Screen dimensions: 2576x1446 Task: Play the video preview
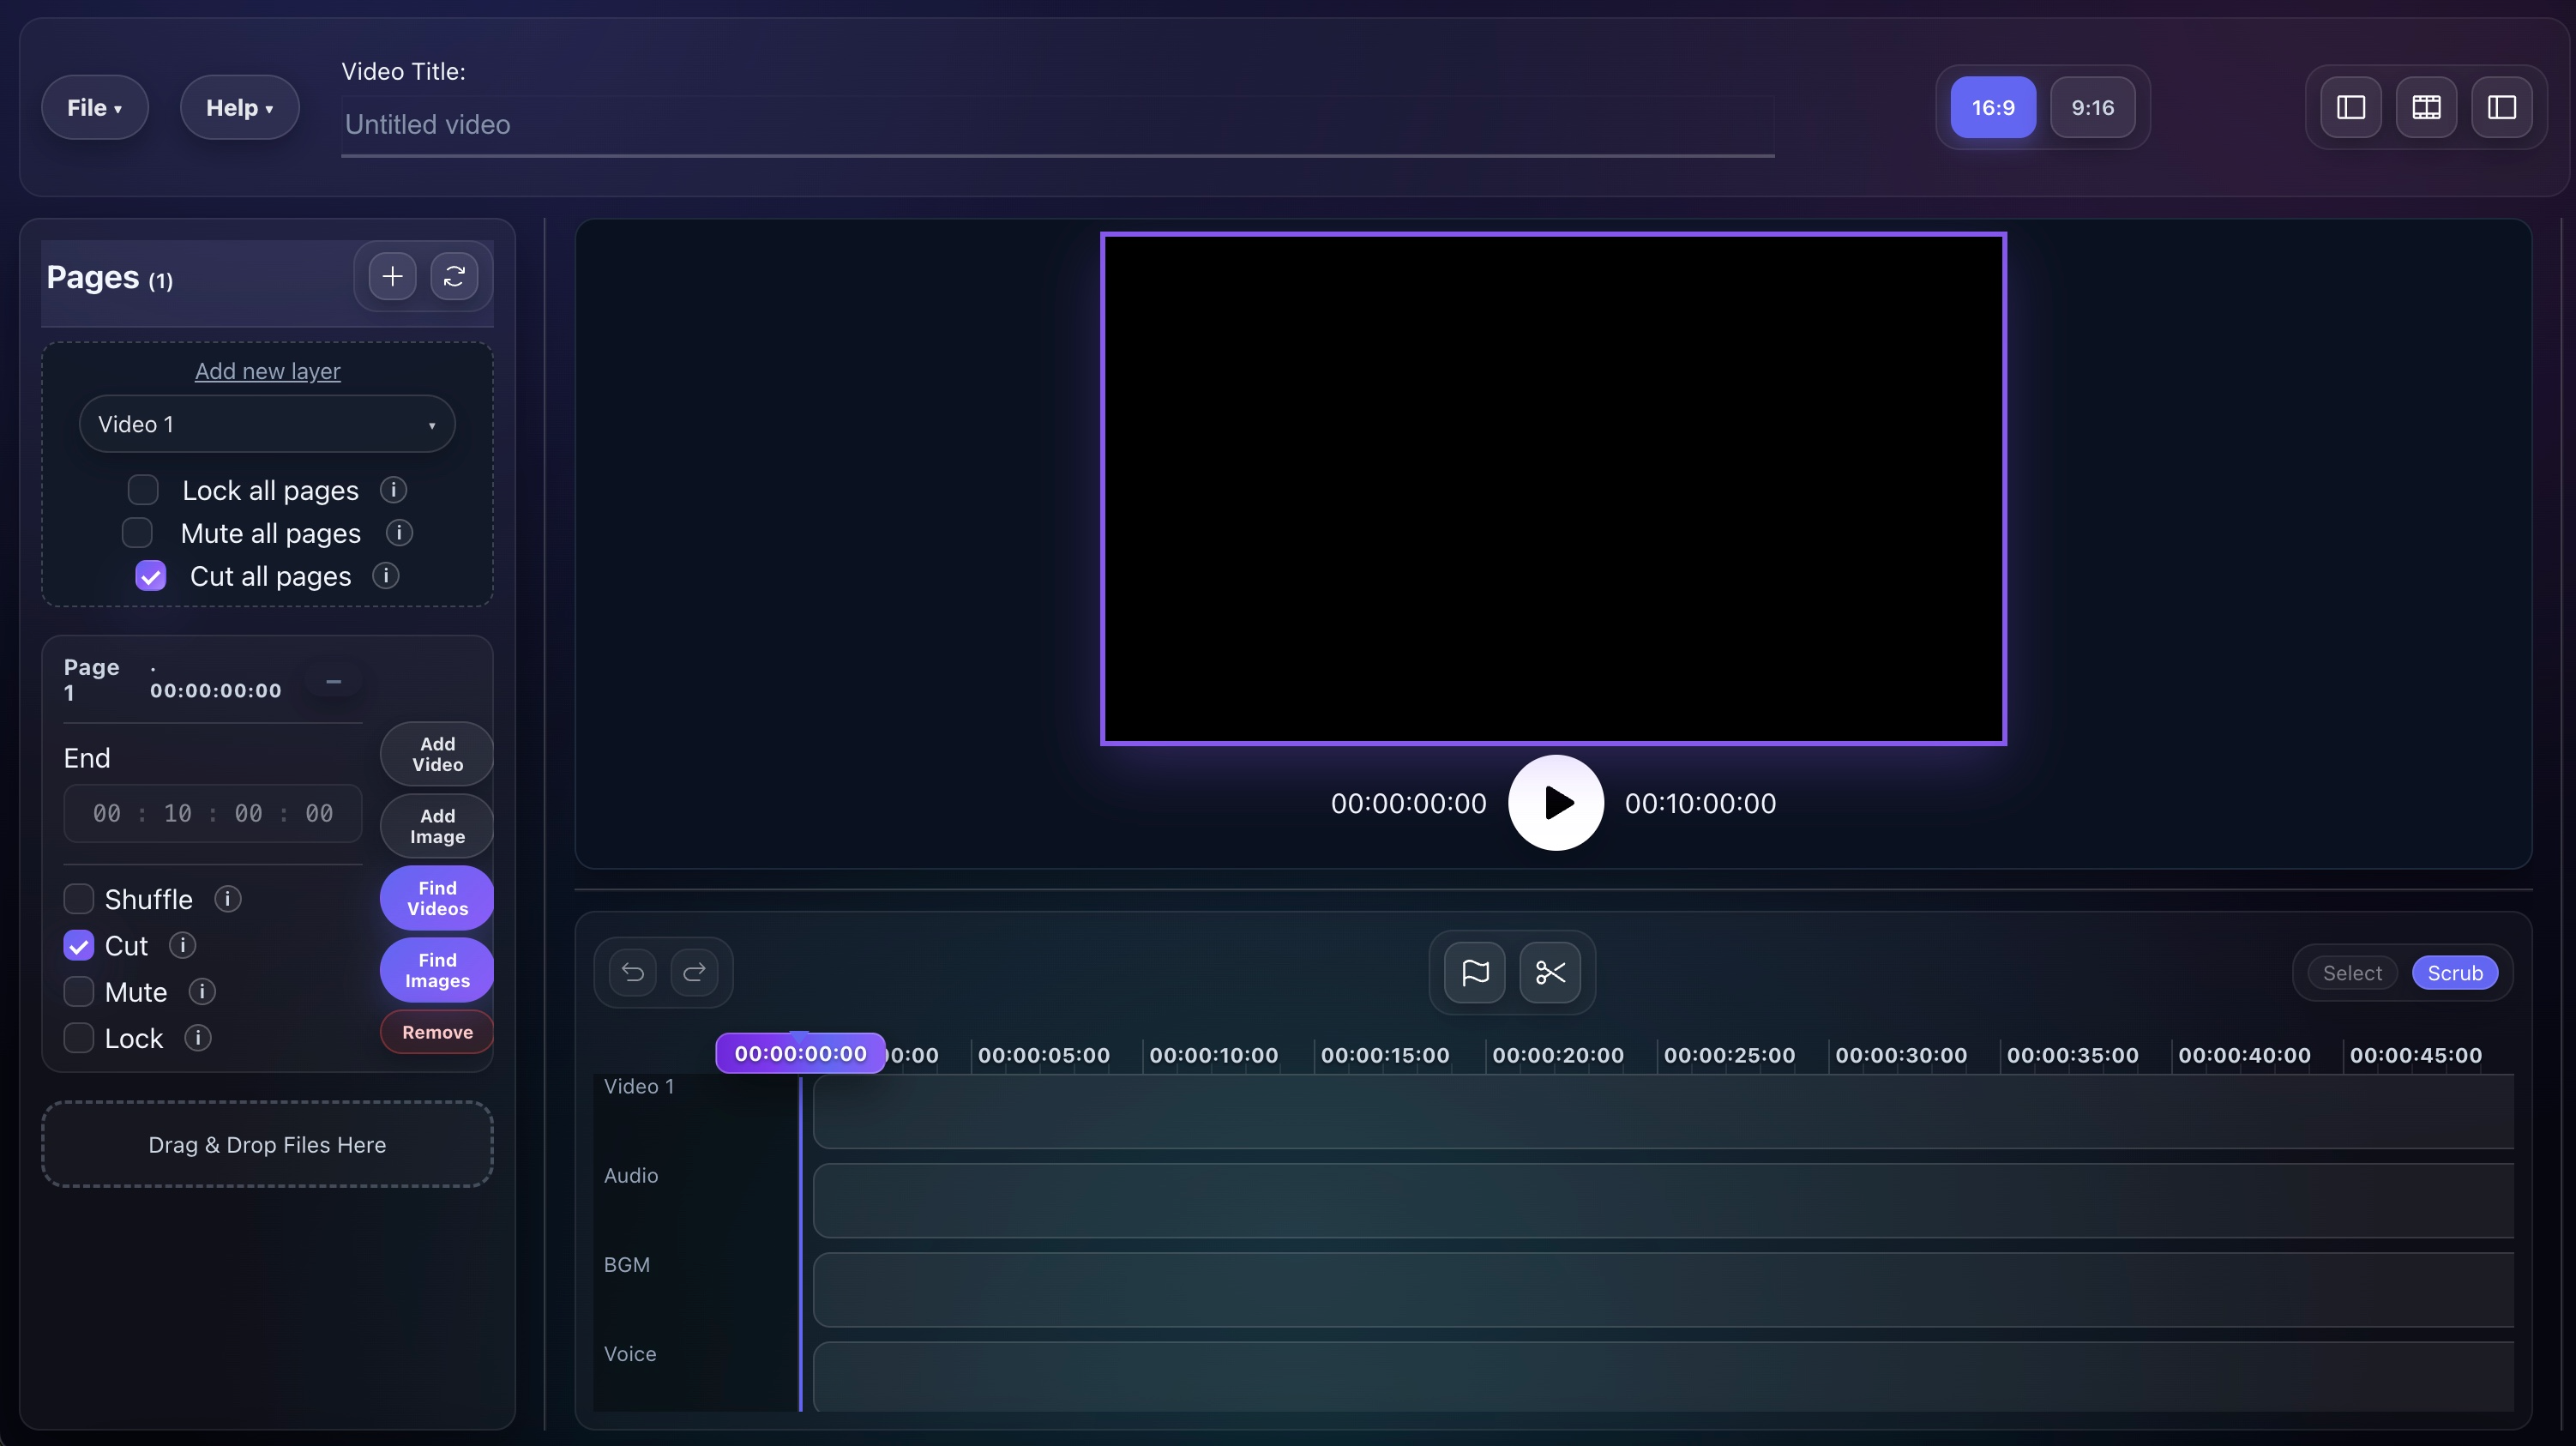click(1556, 803)
